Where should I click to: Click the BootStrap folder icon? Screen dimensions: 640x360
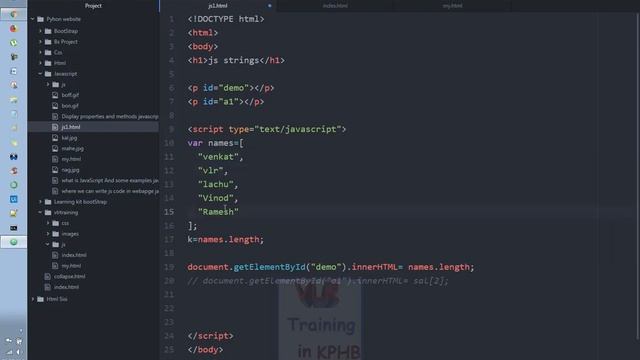click(48, 31)
